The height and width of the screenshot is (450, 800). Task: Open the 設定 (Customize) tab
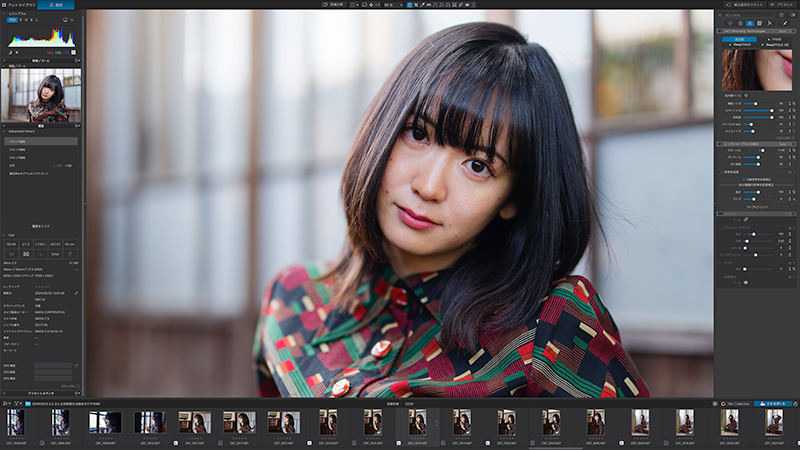point(56,5)
